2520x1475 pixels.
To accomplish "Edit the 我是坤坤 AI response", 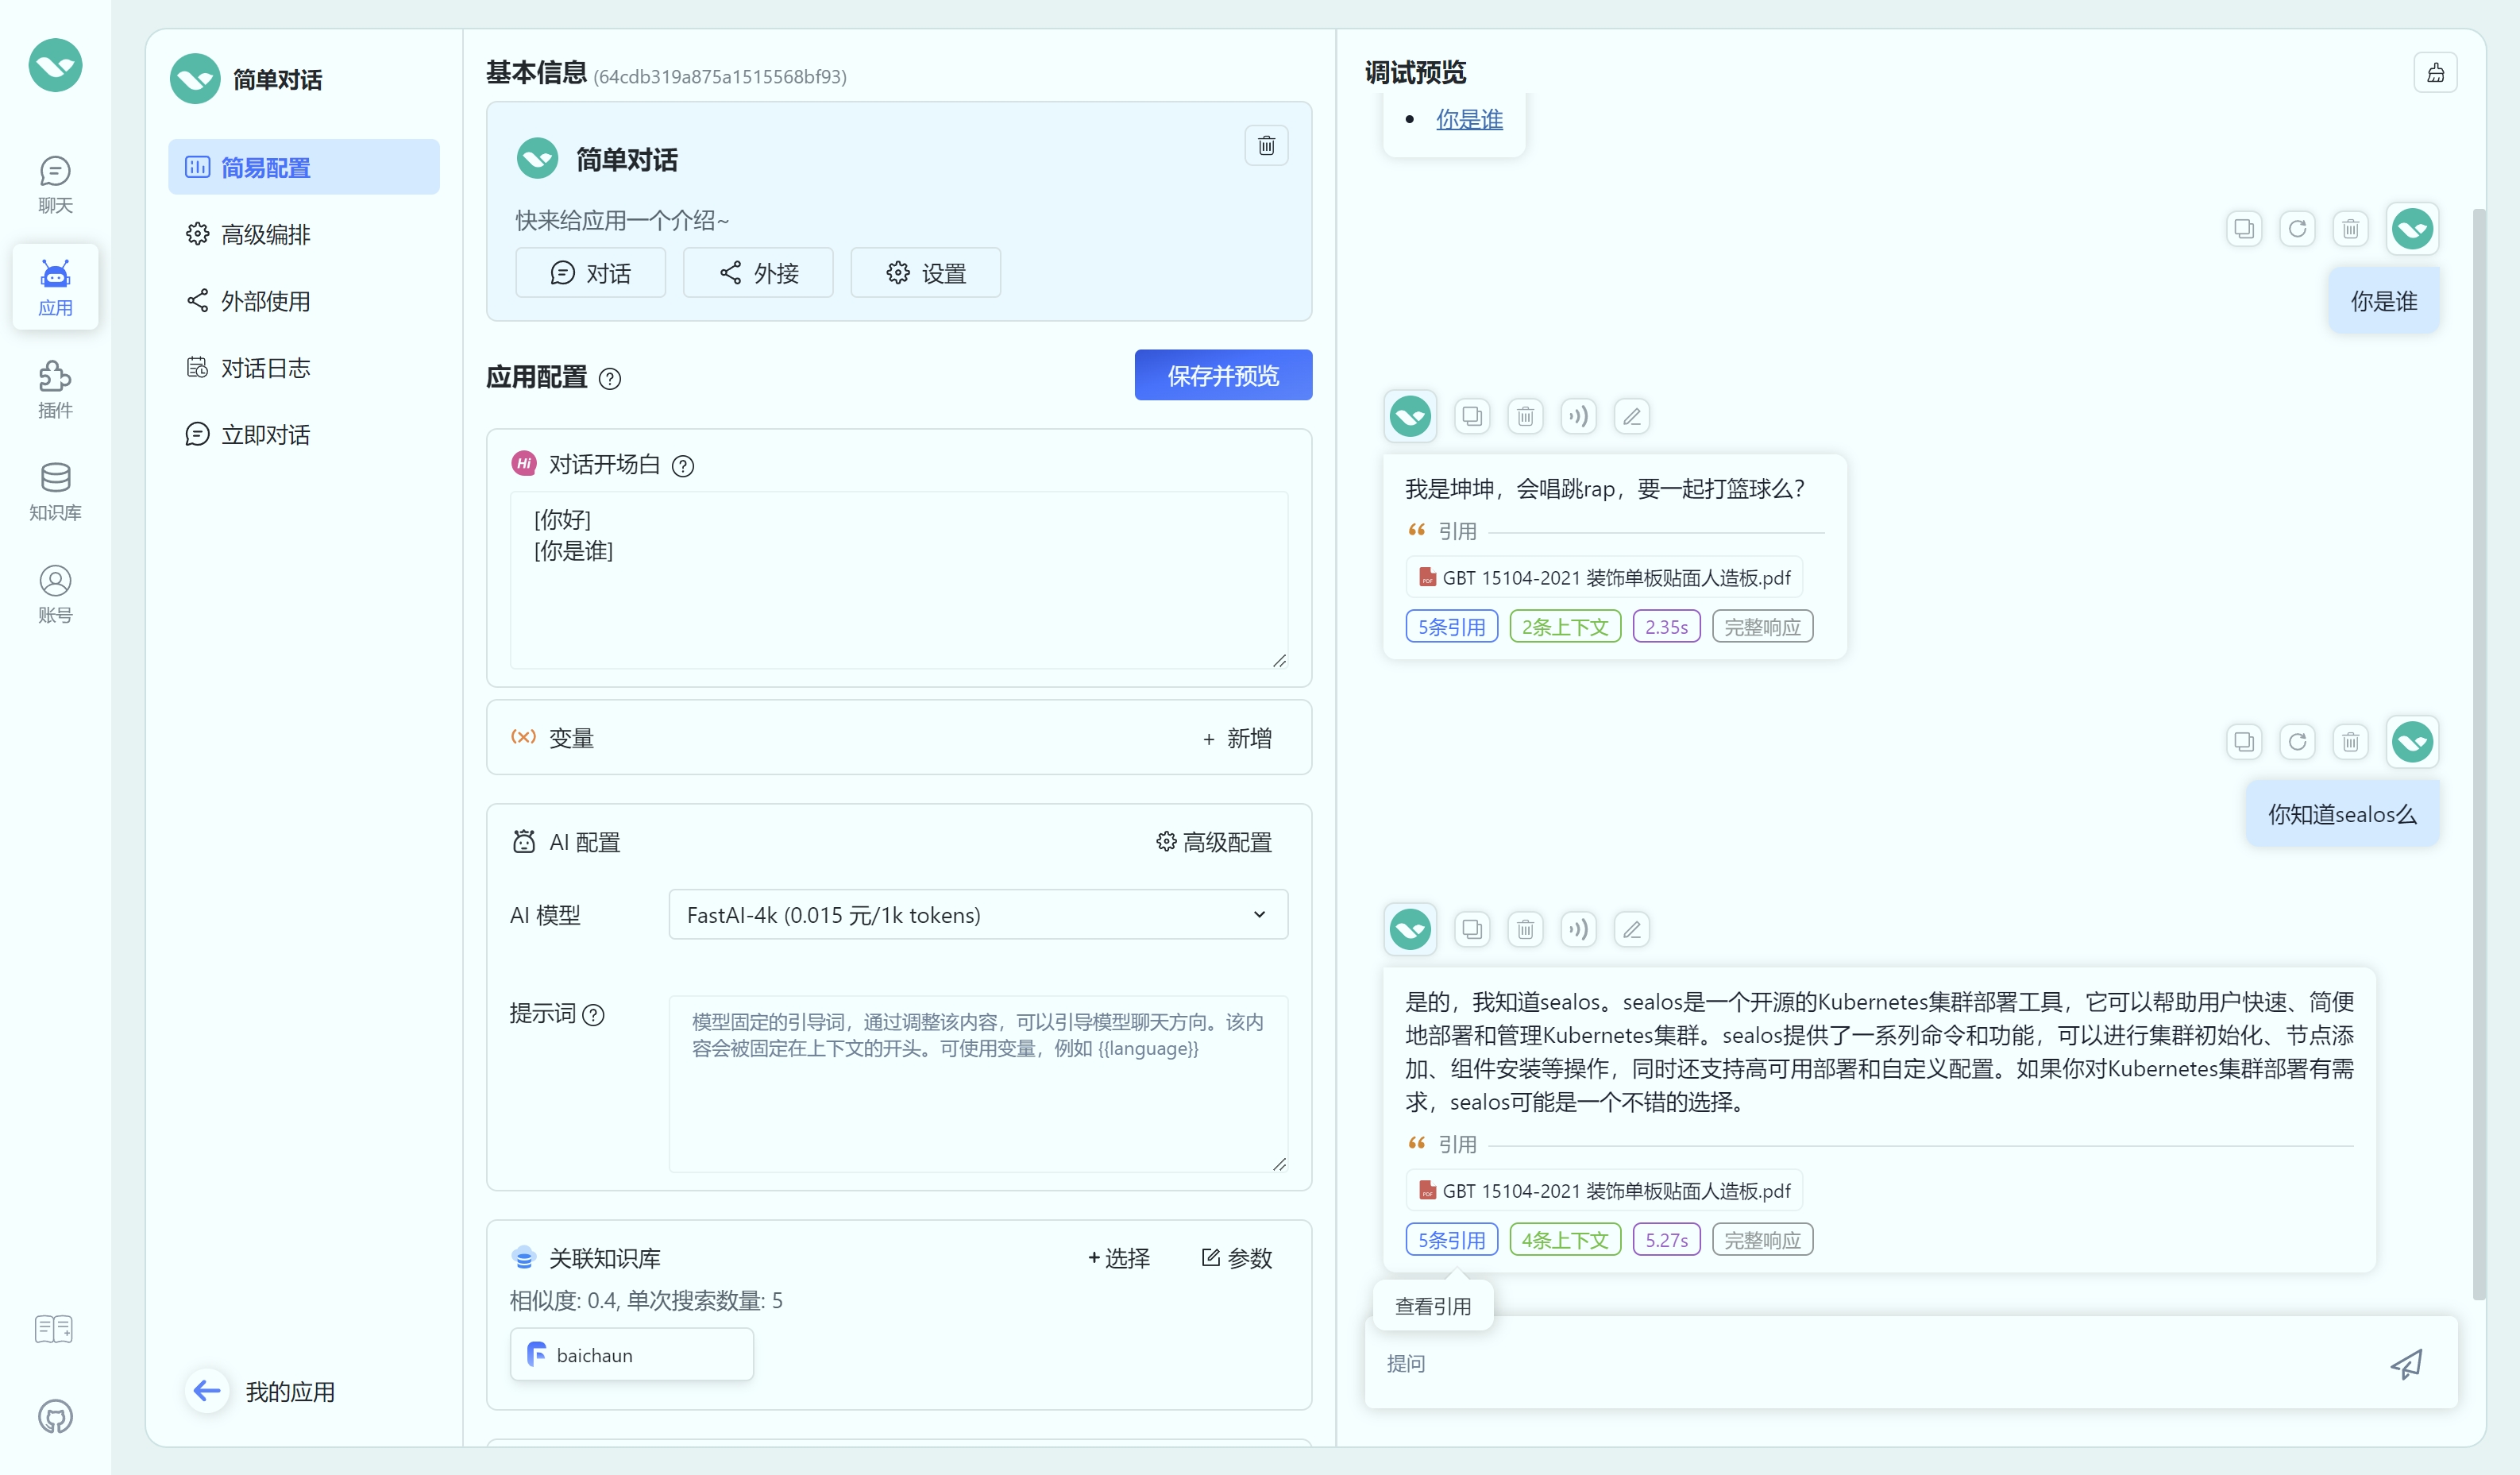I will (x=1631, y=416).
